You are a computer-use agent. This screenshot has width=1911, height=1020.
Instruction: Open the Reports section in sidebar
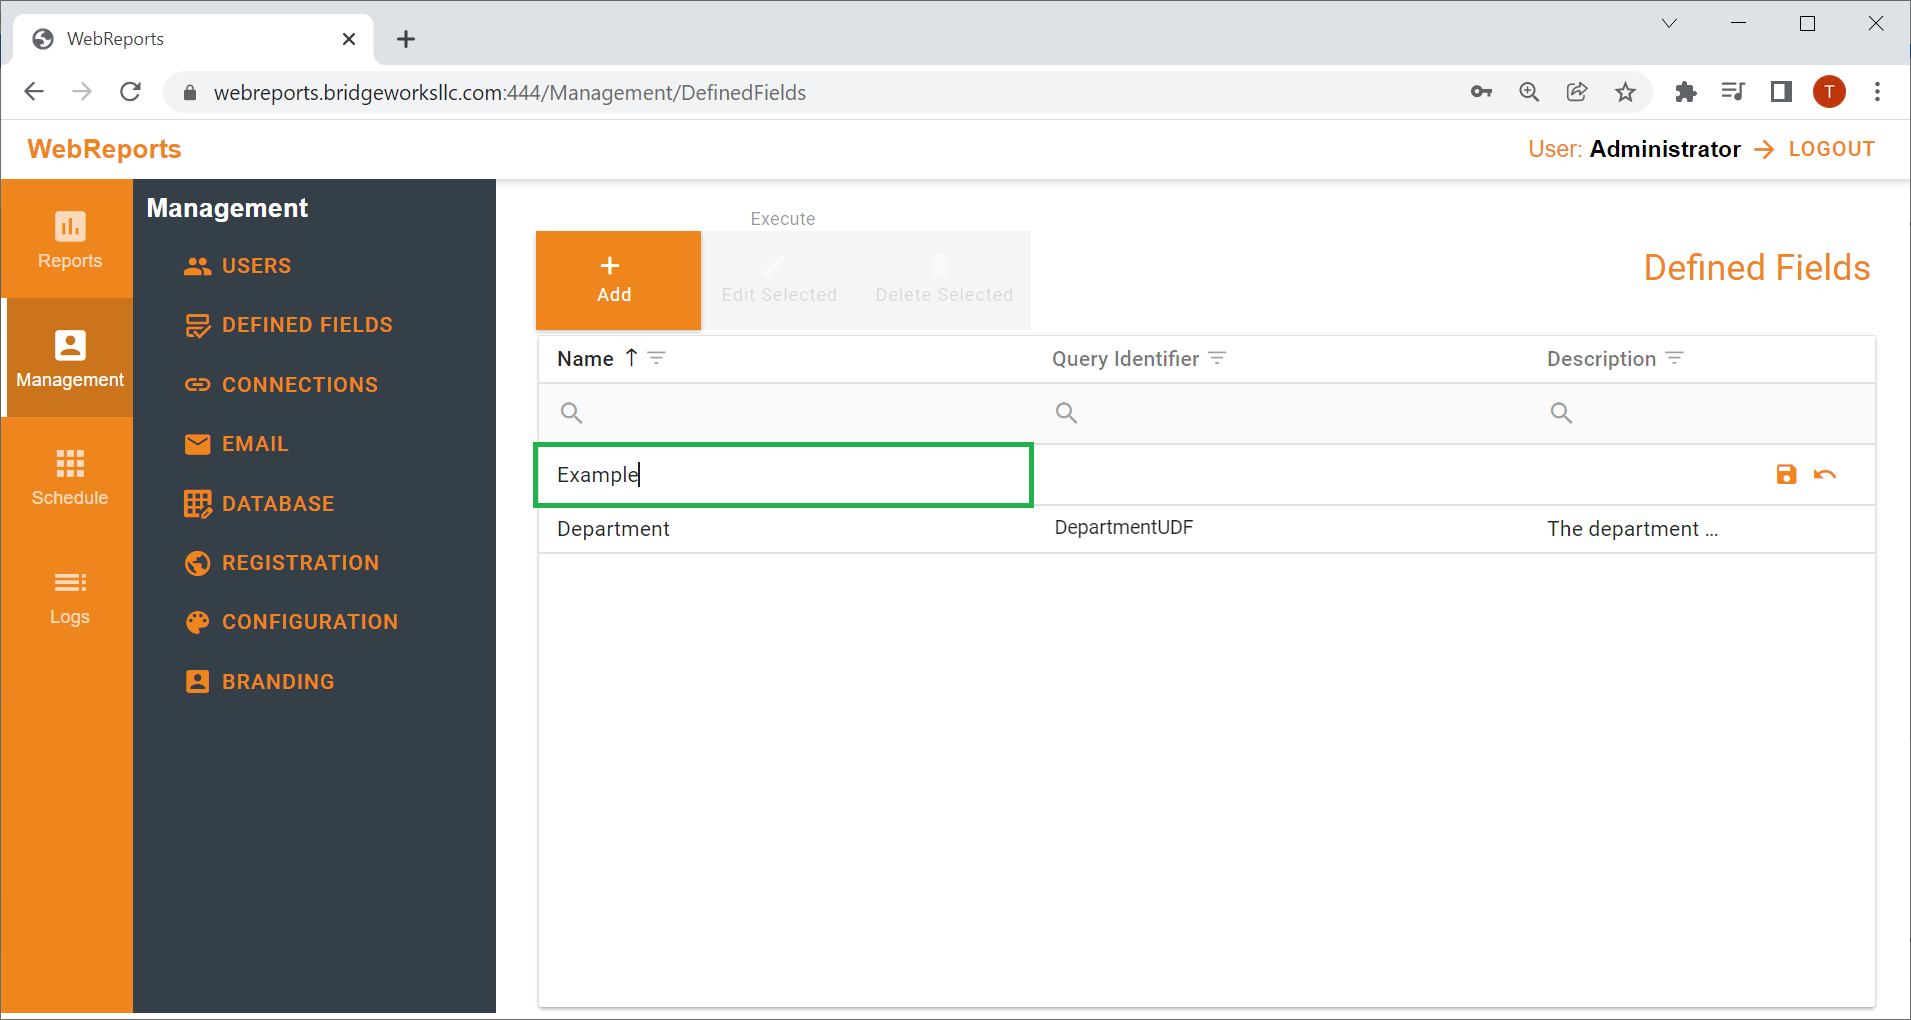[69, 240]
